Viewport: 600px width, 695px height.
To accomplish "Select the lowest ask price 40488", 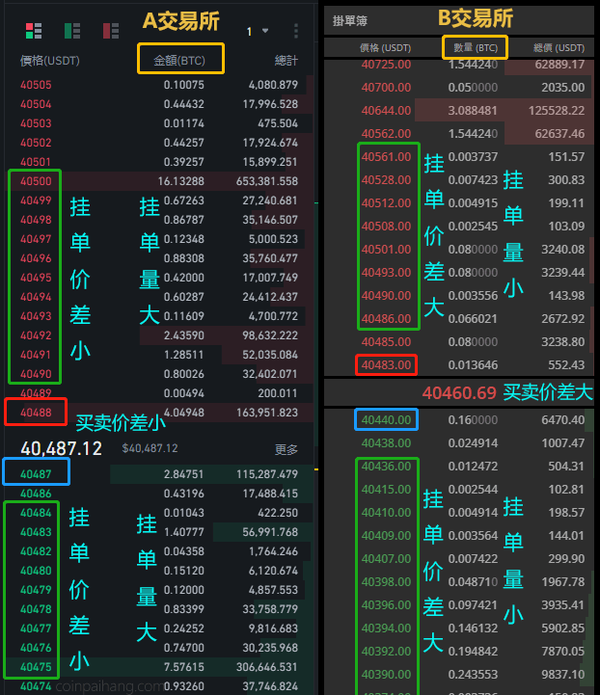I will (36, 412).
